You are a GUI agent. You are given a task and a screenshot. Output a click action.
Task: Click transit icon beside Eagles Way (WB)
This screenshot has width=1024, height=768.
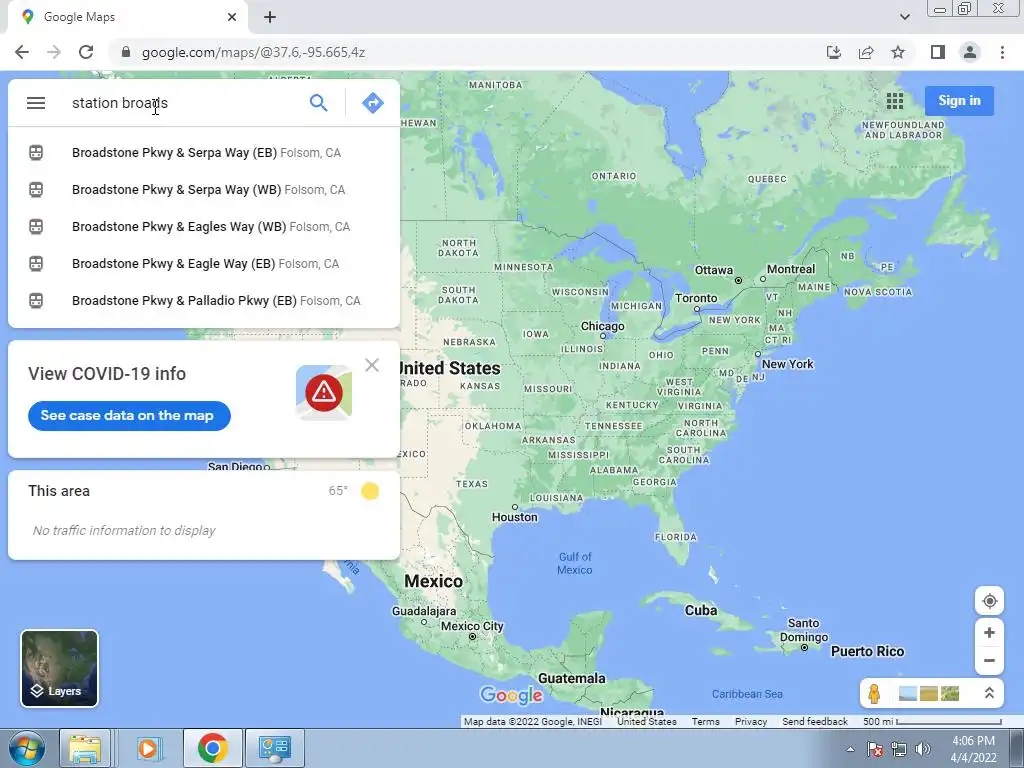pos(36,227)
